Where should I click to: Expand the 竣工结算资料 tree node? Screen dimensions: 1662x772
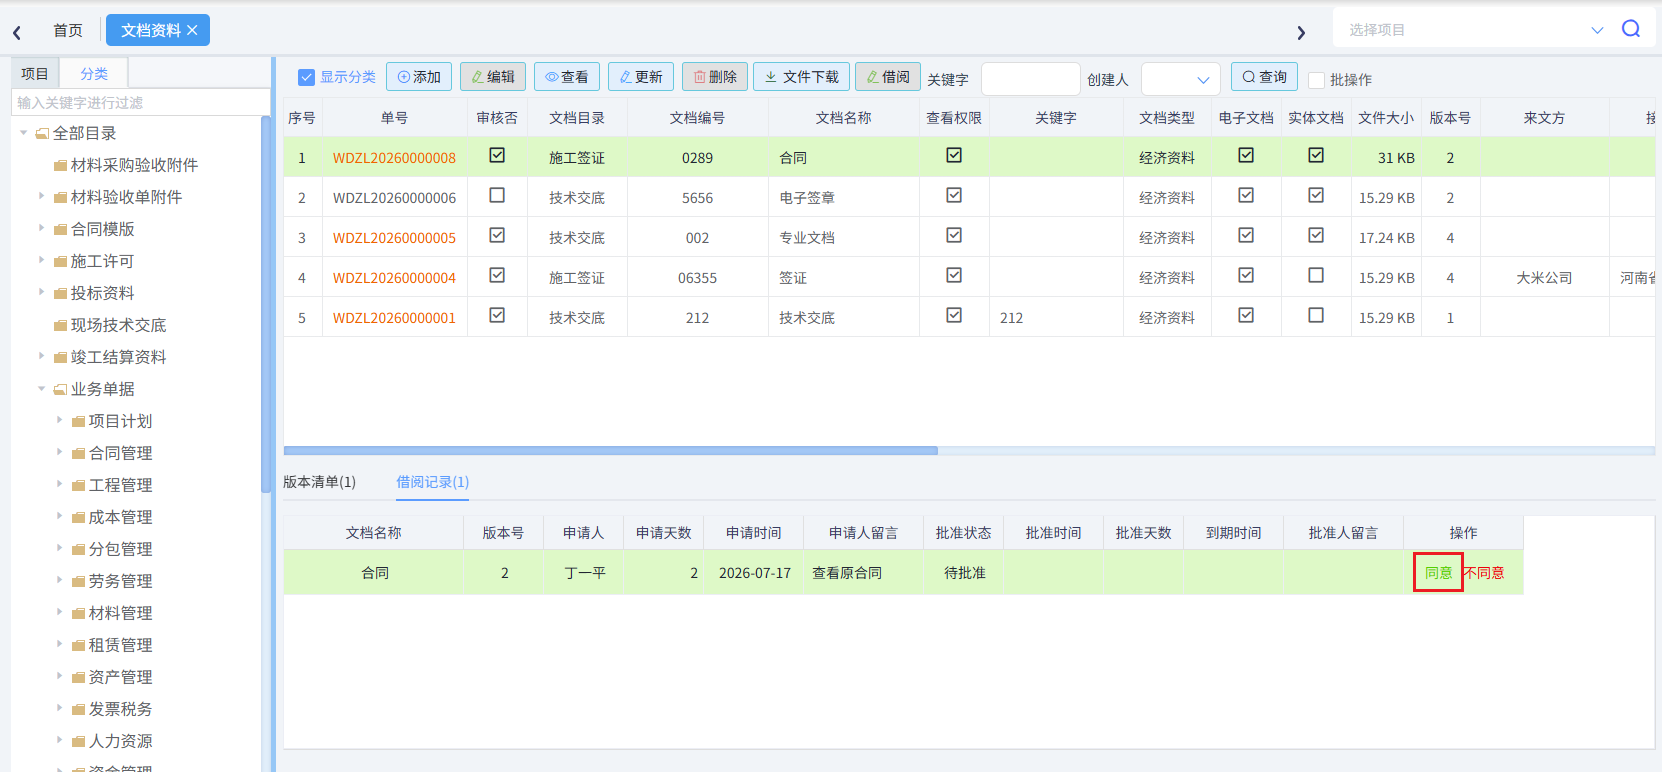click(x=41, y=356)
